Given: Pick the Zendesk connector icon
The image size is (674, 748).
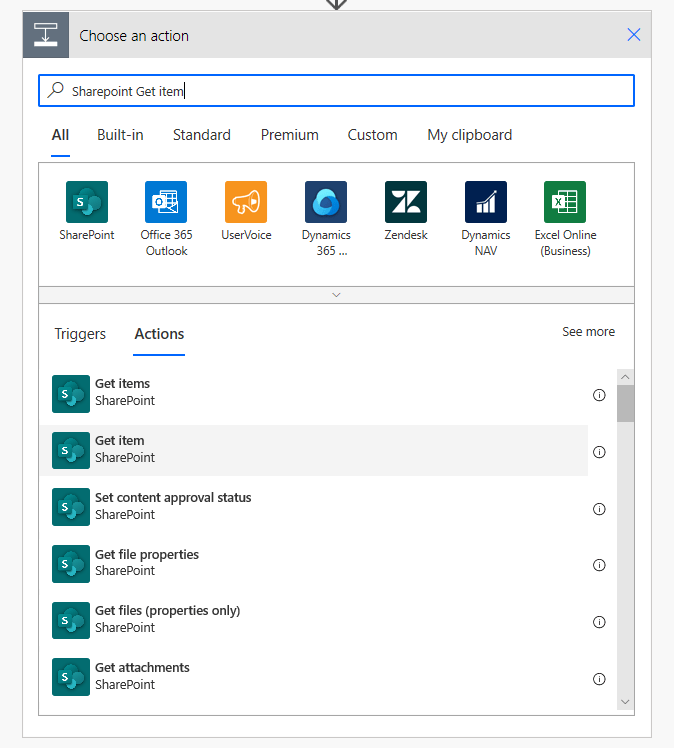Looking at the screenshot, I should (x=406, y=202).
